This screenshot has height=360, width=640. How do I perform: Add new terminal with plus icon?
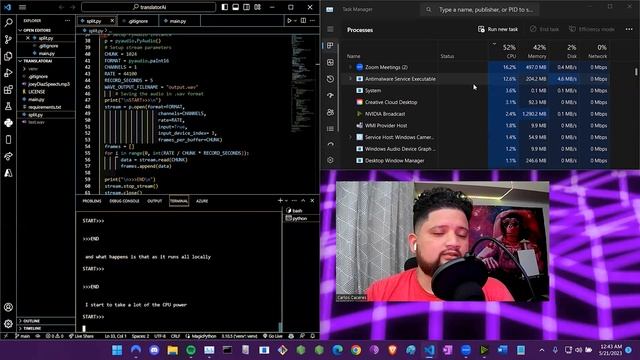tap(280, 200)
